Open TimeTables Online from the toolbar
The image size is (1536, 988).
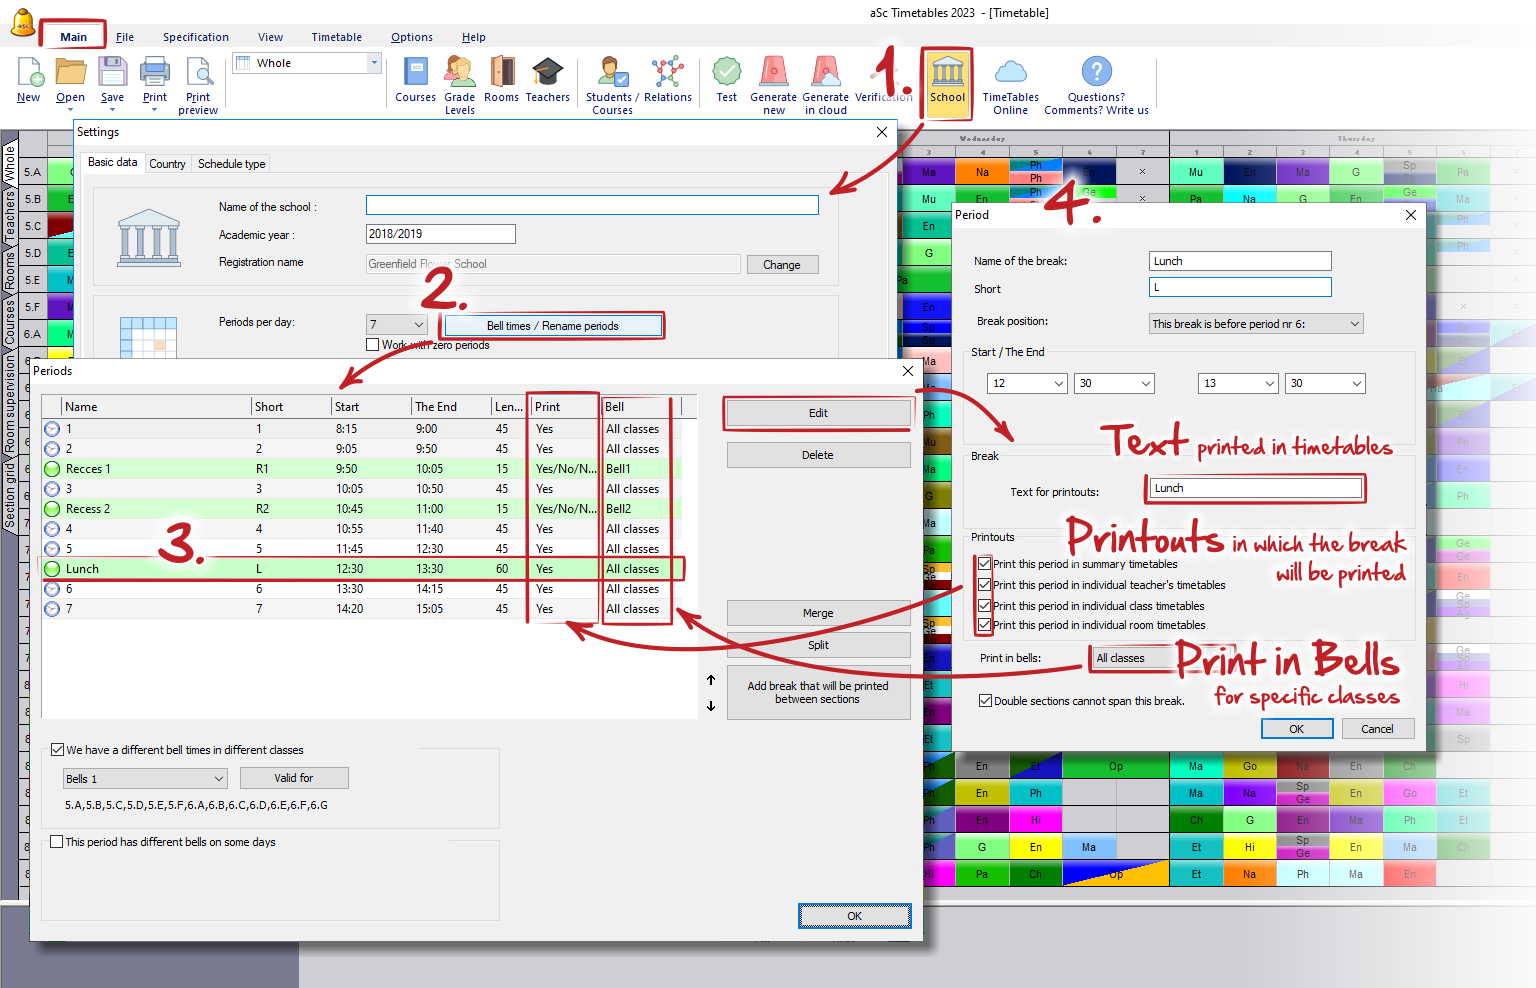[1011, 72]
